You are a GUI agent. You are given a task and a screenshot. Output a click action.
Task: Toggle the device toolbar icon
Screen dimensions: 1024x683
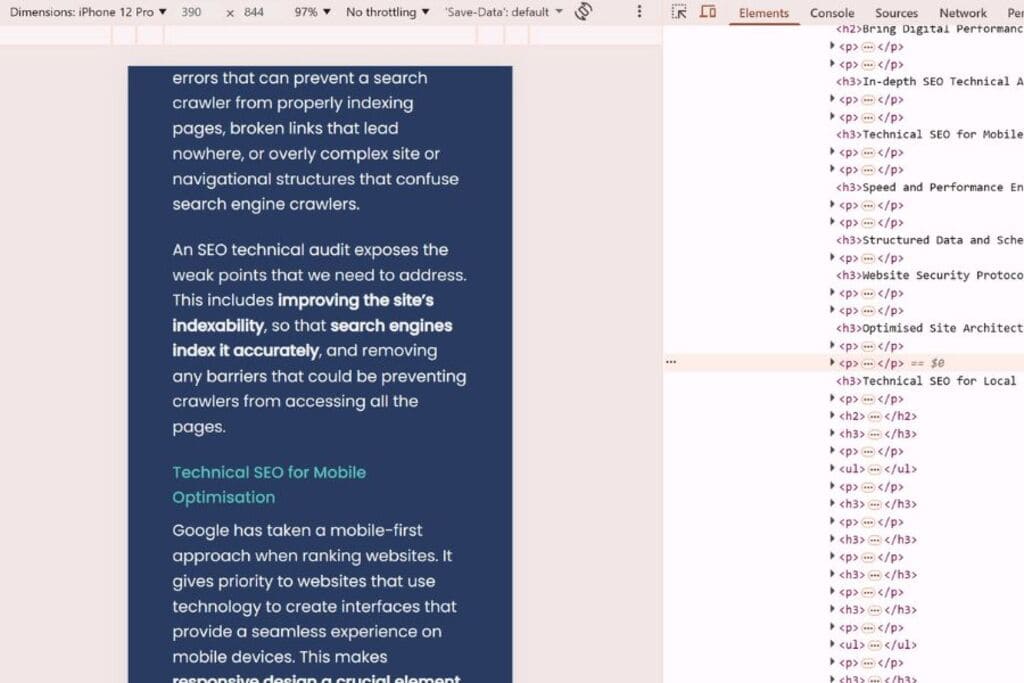click(x=708, y=12)
